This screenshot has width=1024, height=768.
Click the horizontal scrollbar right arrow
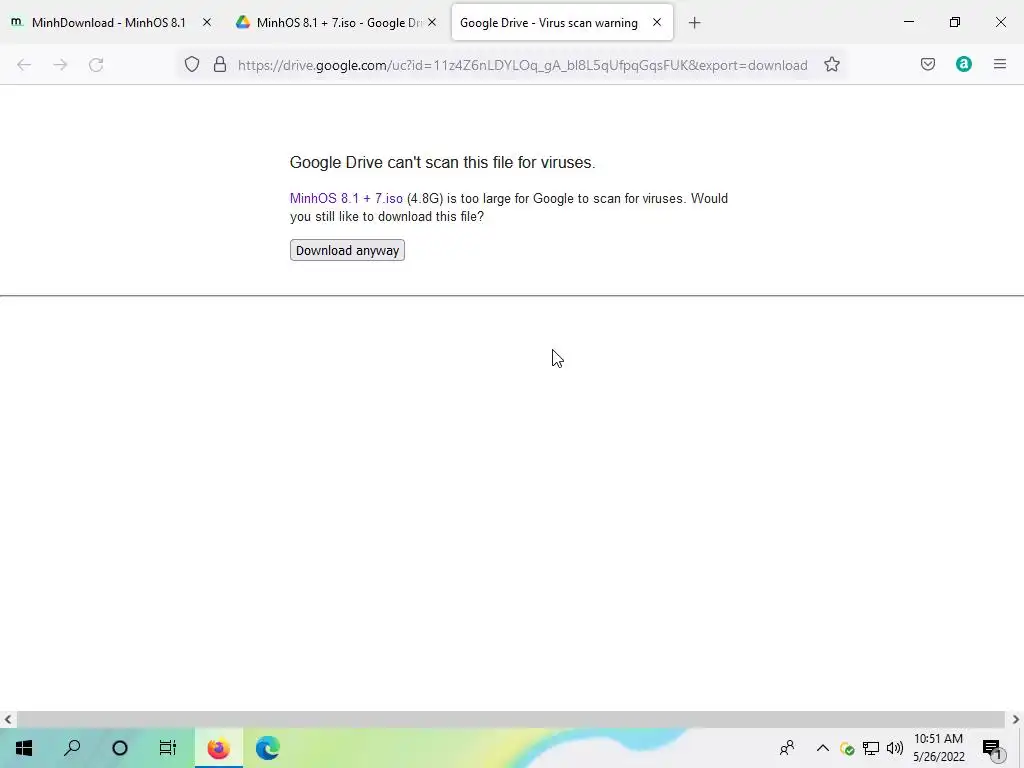tap(1016, 719)
